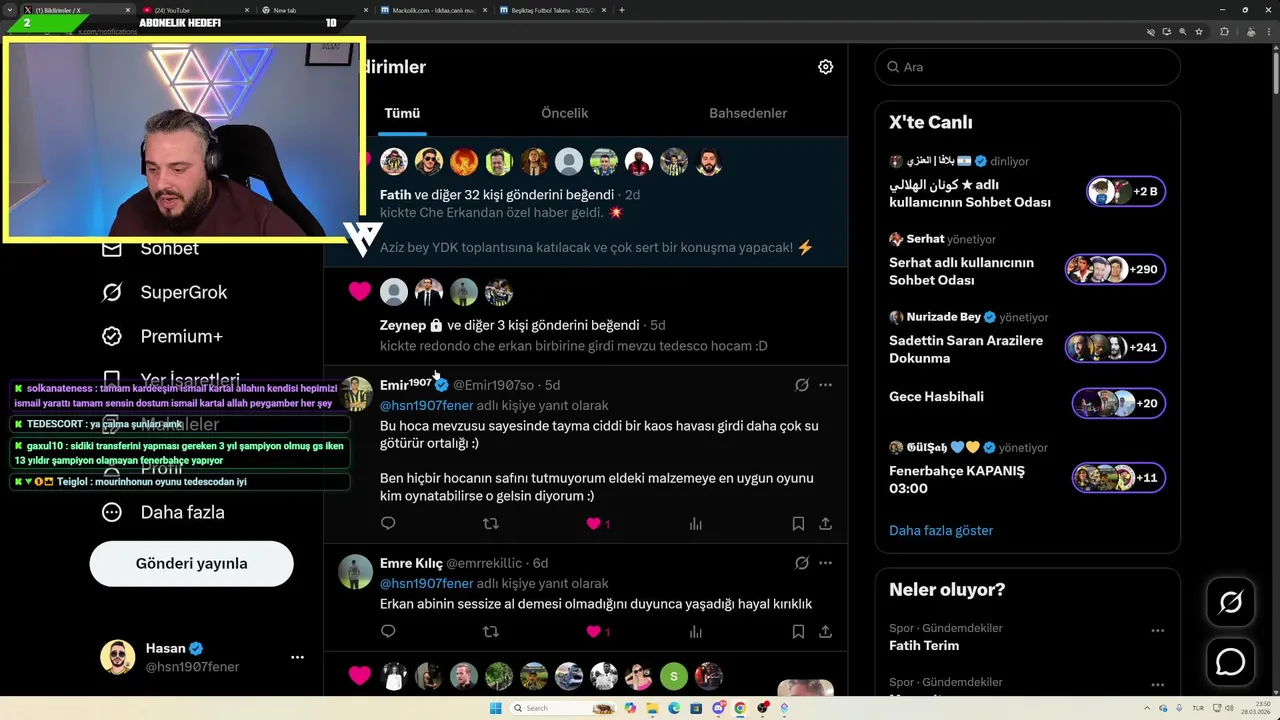Screen dimensions: 1280x720
Task: Open 'Fatih ve diğer 32 kişi' like notification
Action: pyautogui.click(x=585, y=202)
